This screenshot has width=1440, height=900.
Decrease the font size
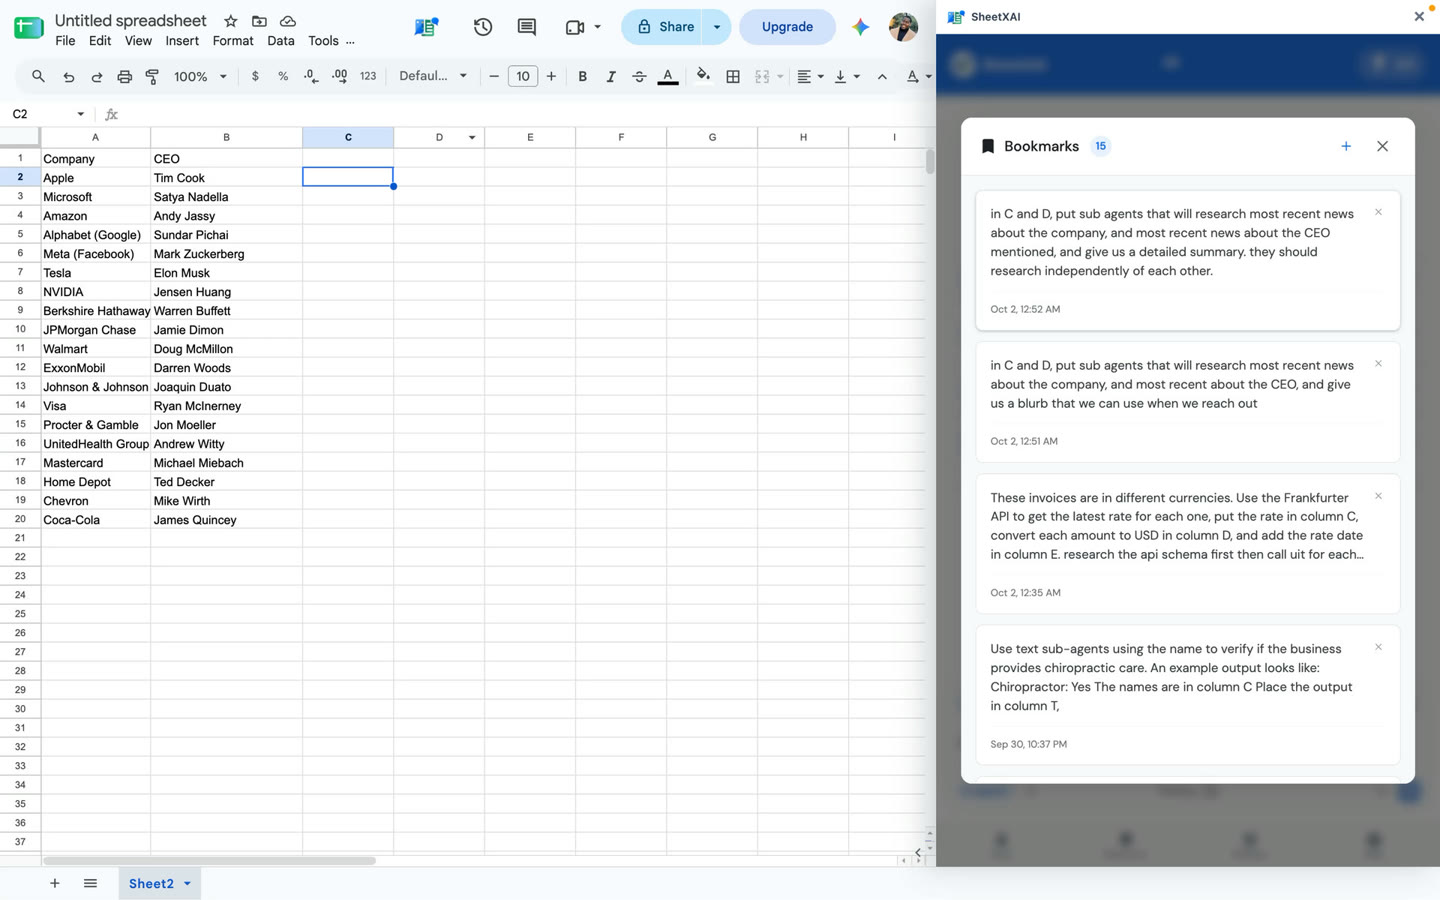(x=494, y=76)
